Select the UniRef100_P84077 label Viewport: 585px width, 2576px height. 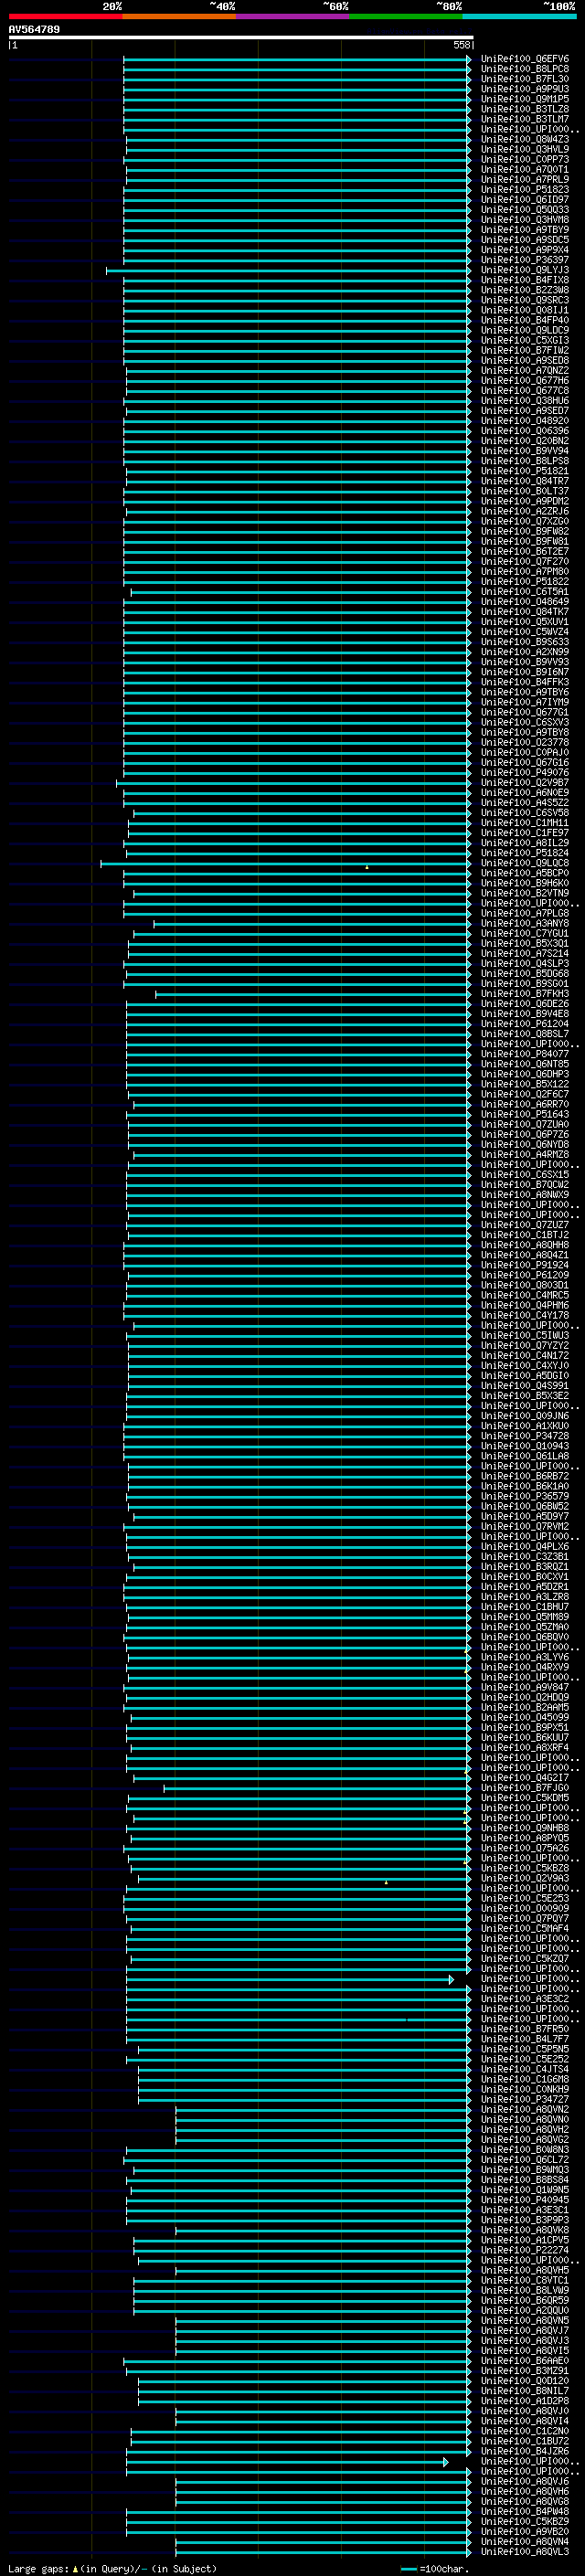click(x=524, y=1054)
